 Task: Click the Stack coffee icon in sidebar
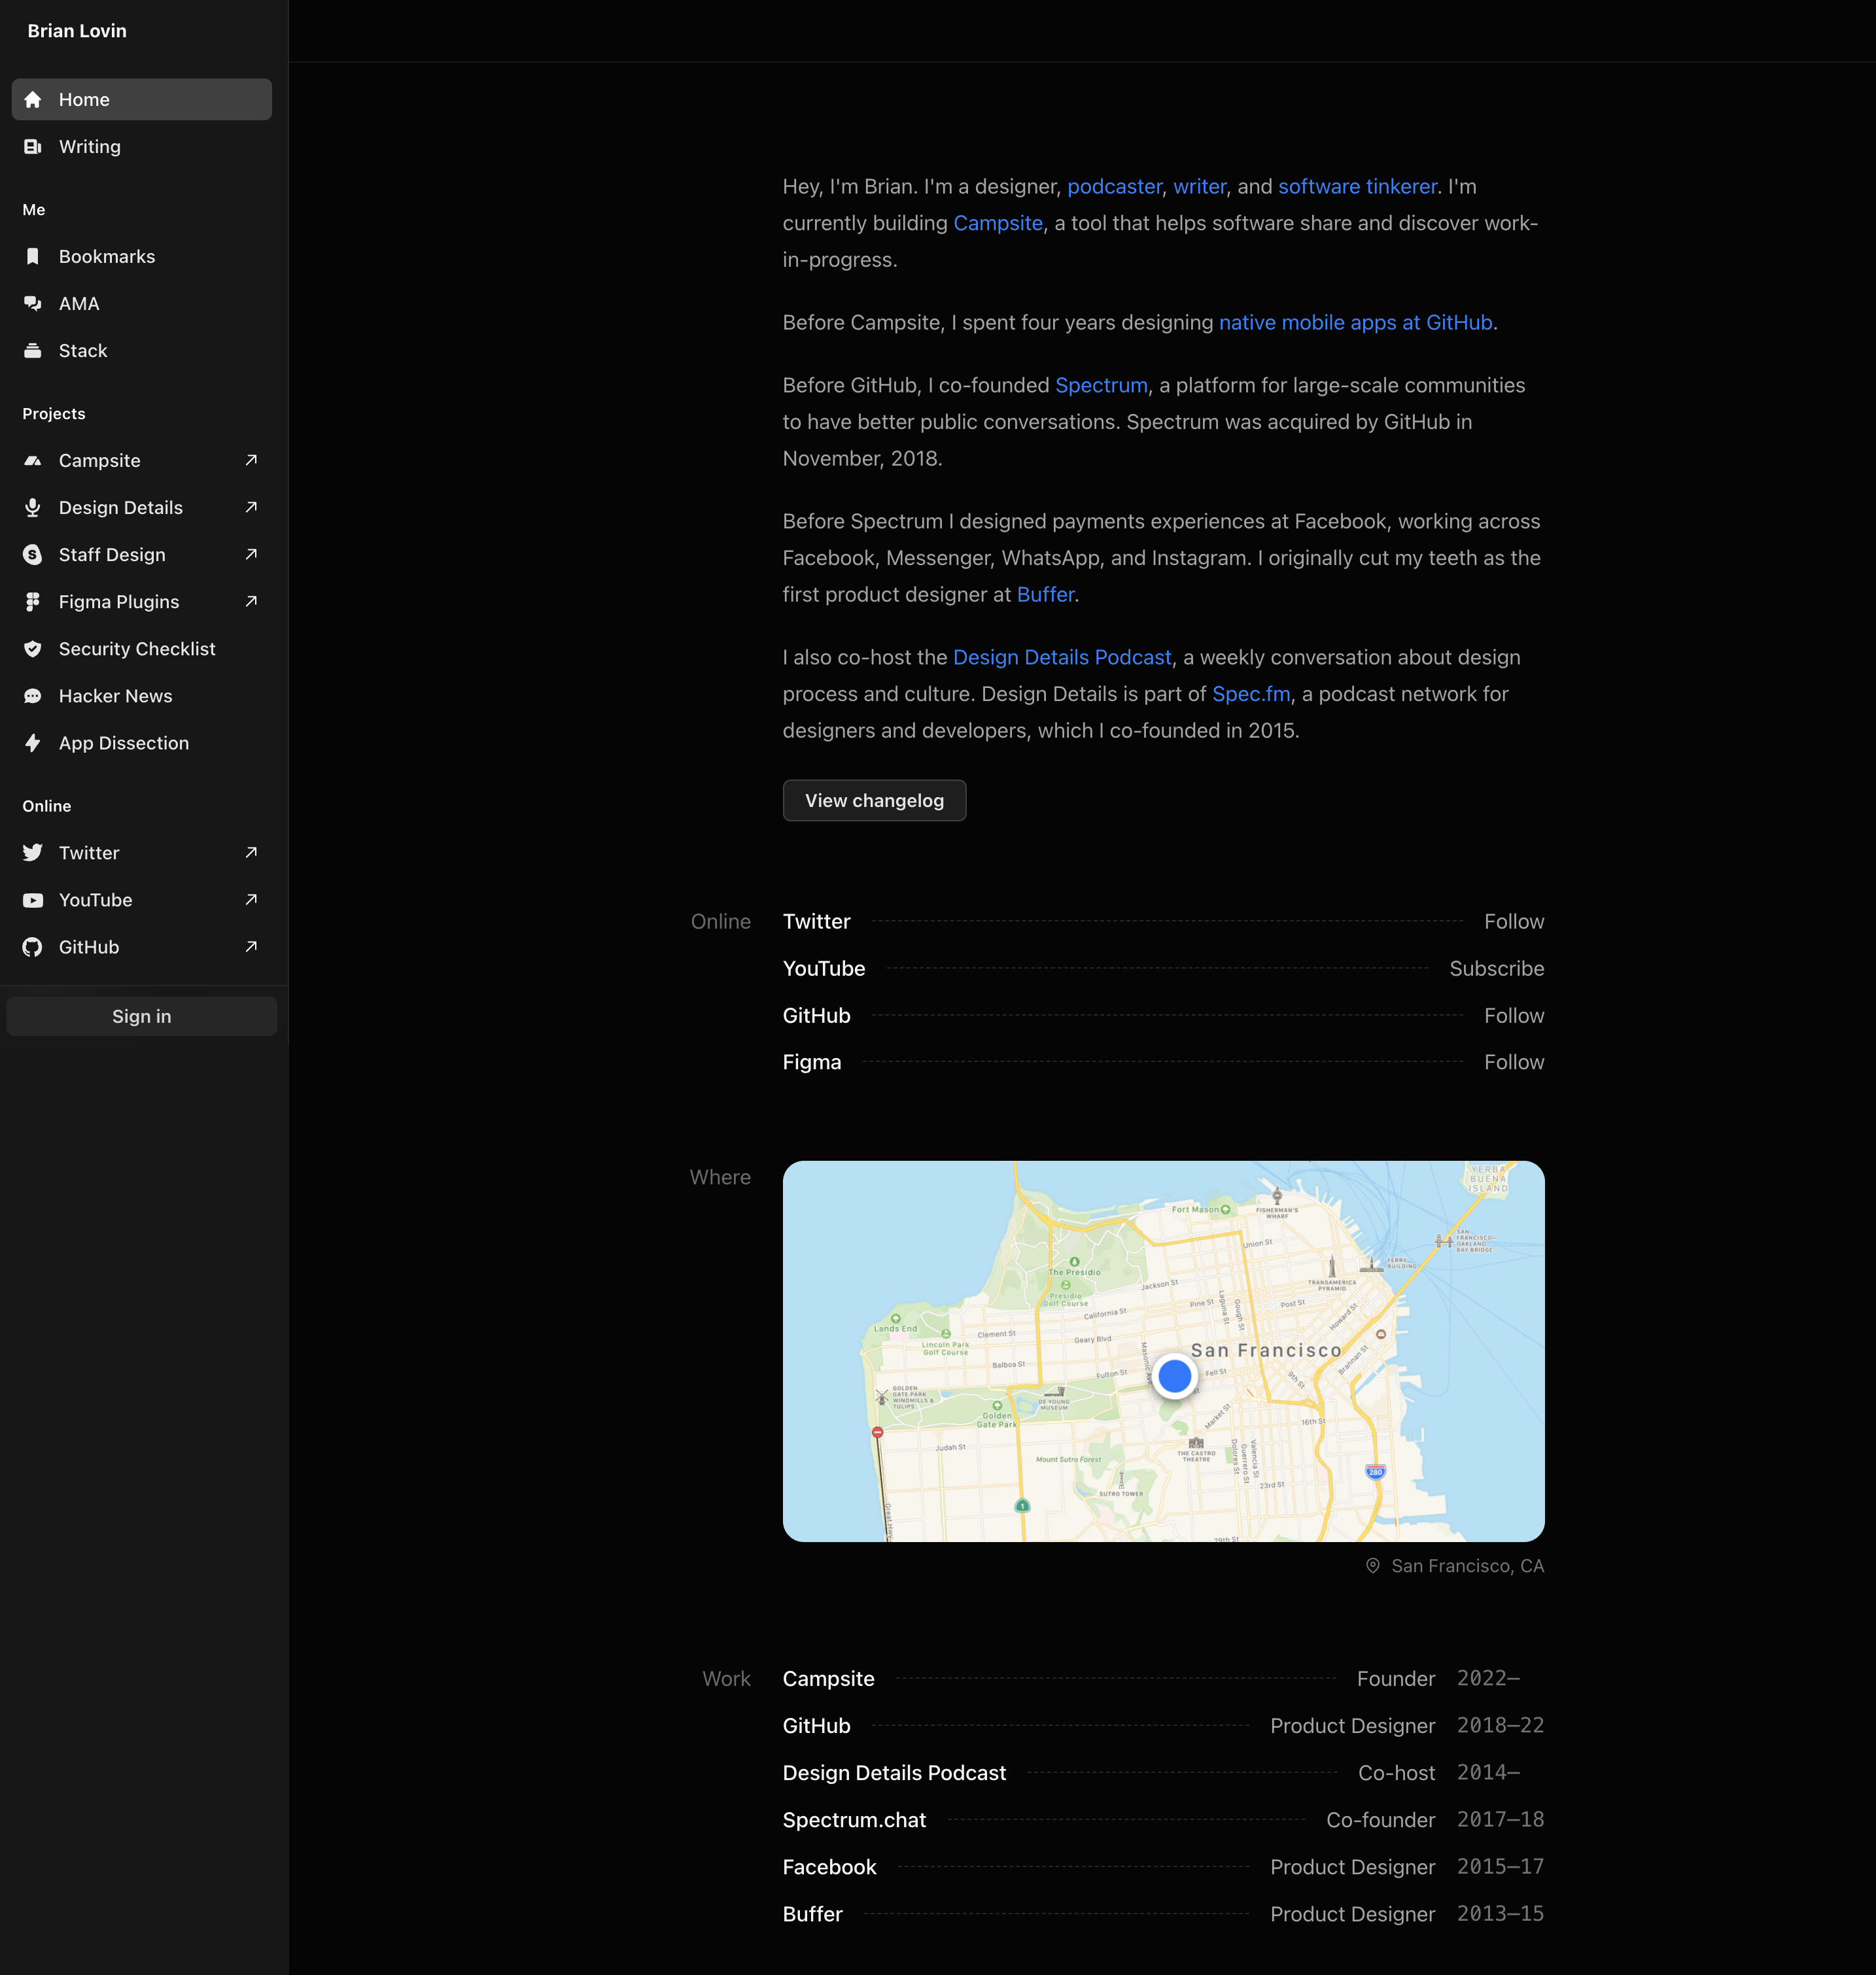click(x=33, y=350)
